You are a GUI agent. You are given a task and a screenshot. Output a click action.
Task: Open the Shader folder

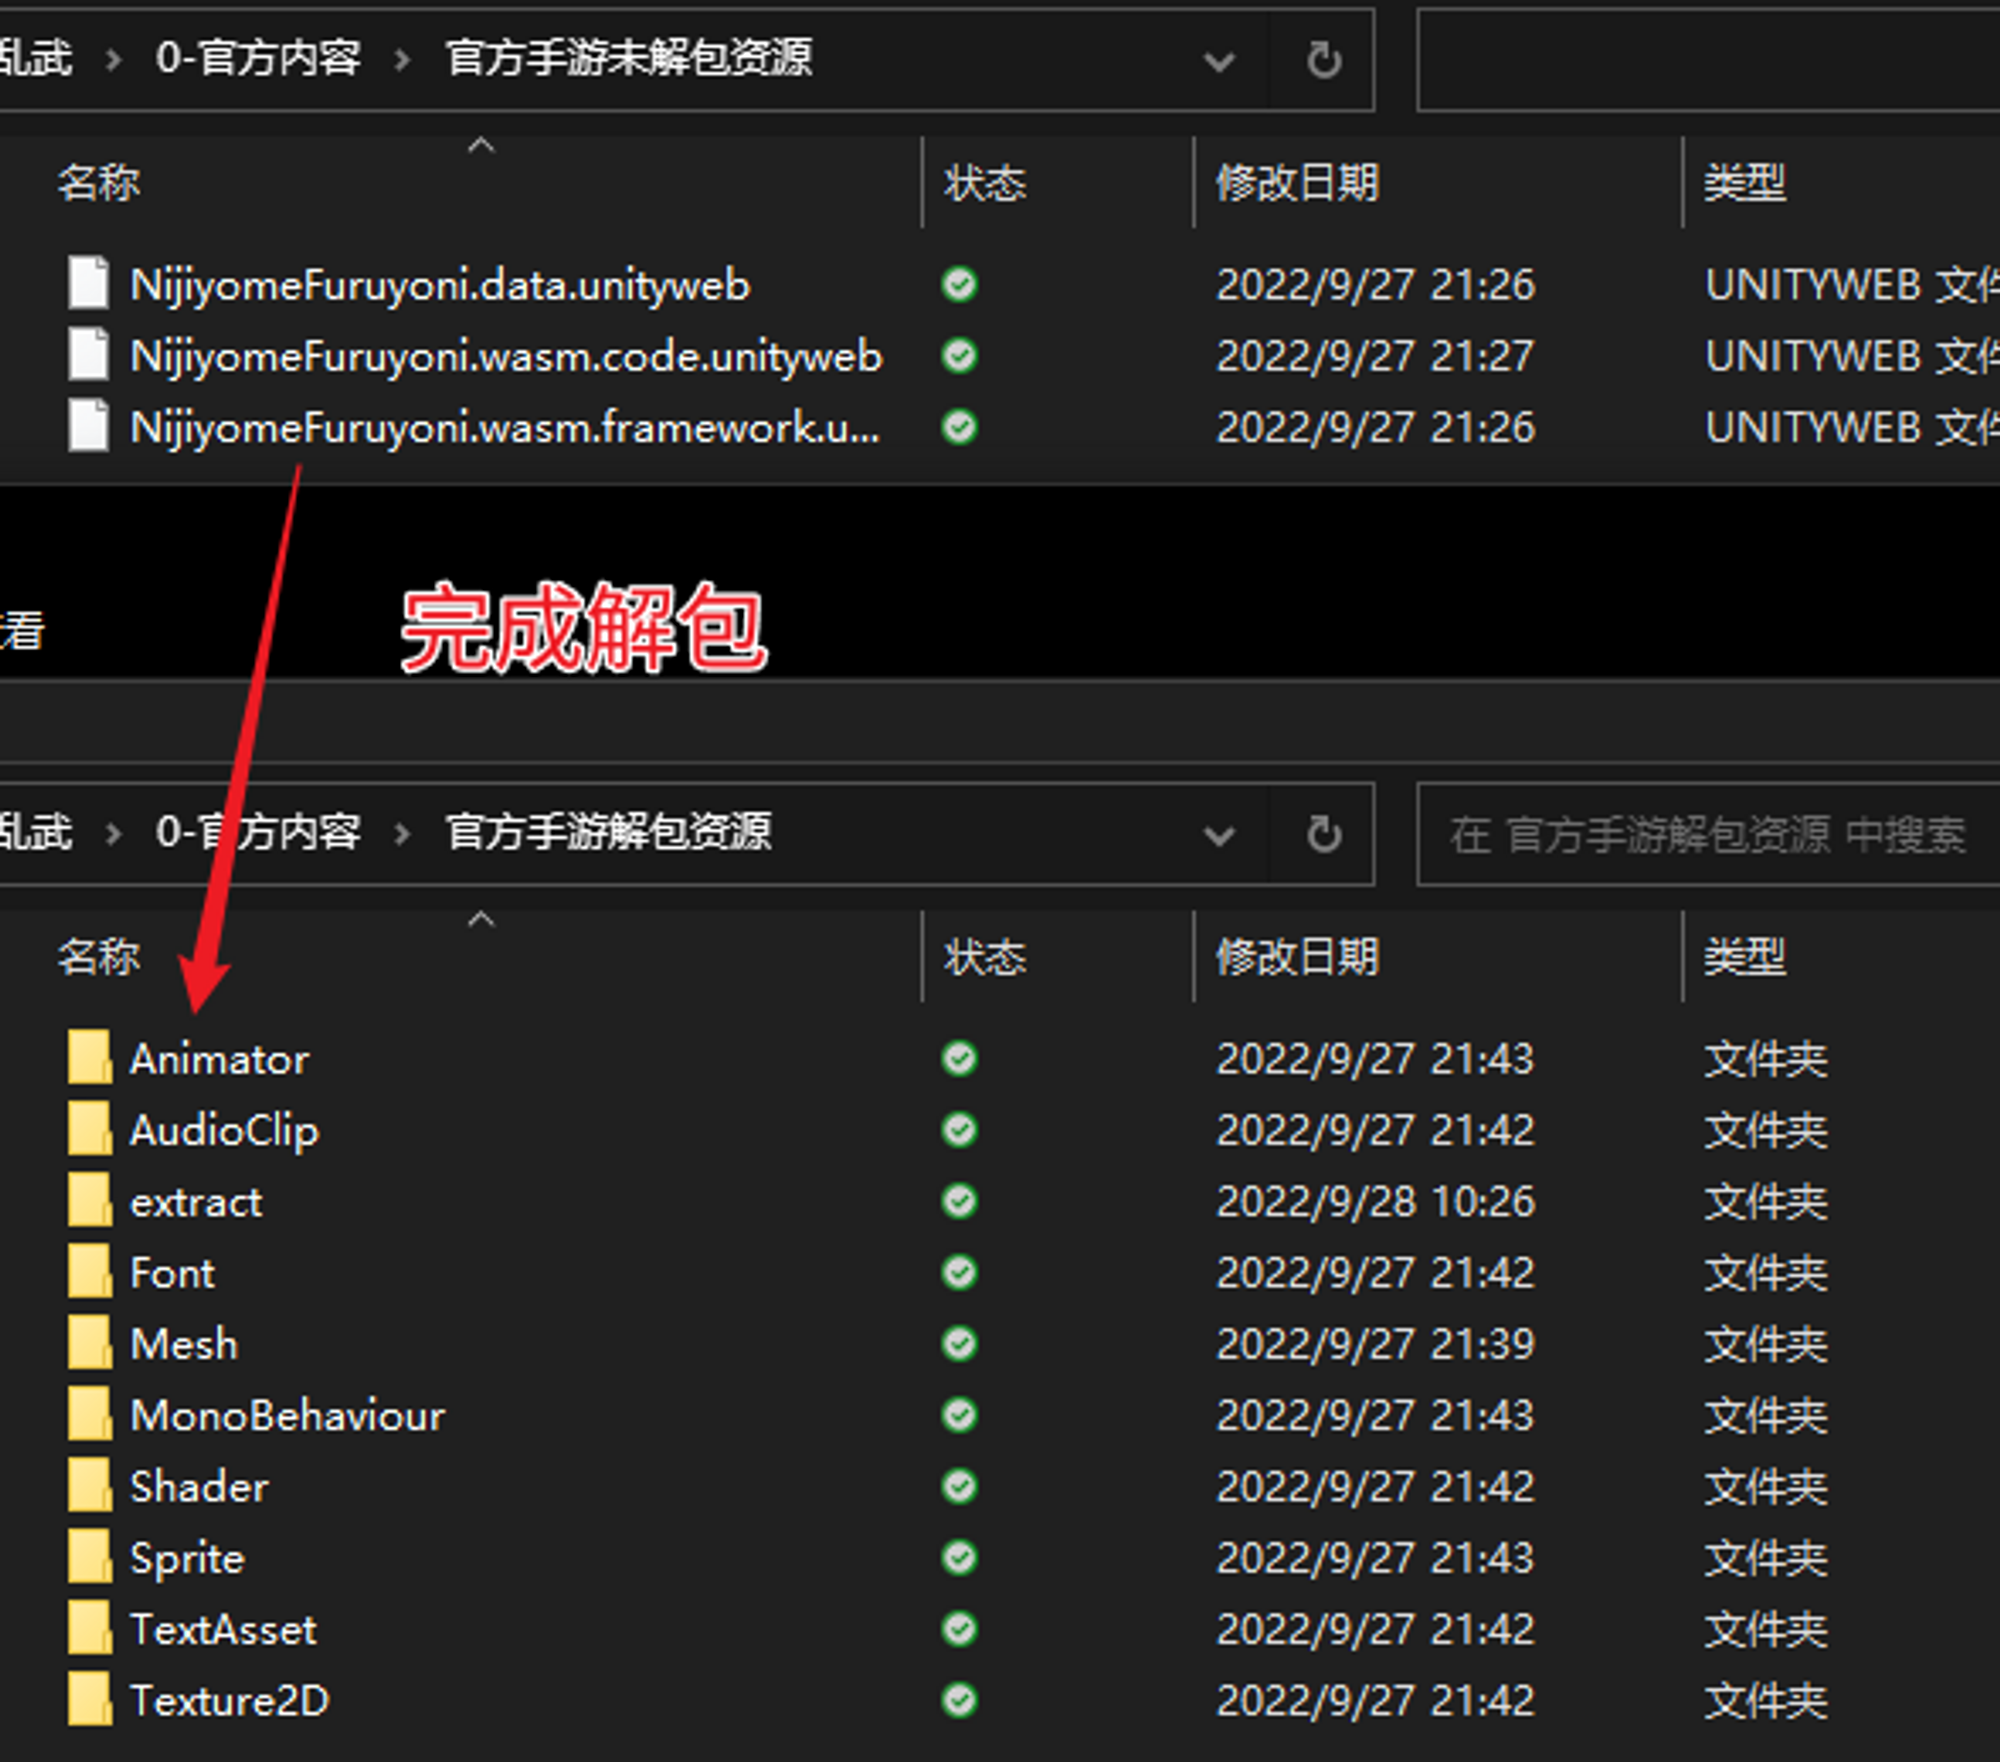pos(199,1487)
